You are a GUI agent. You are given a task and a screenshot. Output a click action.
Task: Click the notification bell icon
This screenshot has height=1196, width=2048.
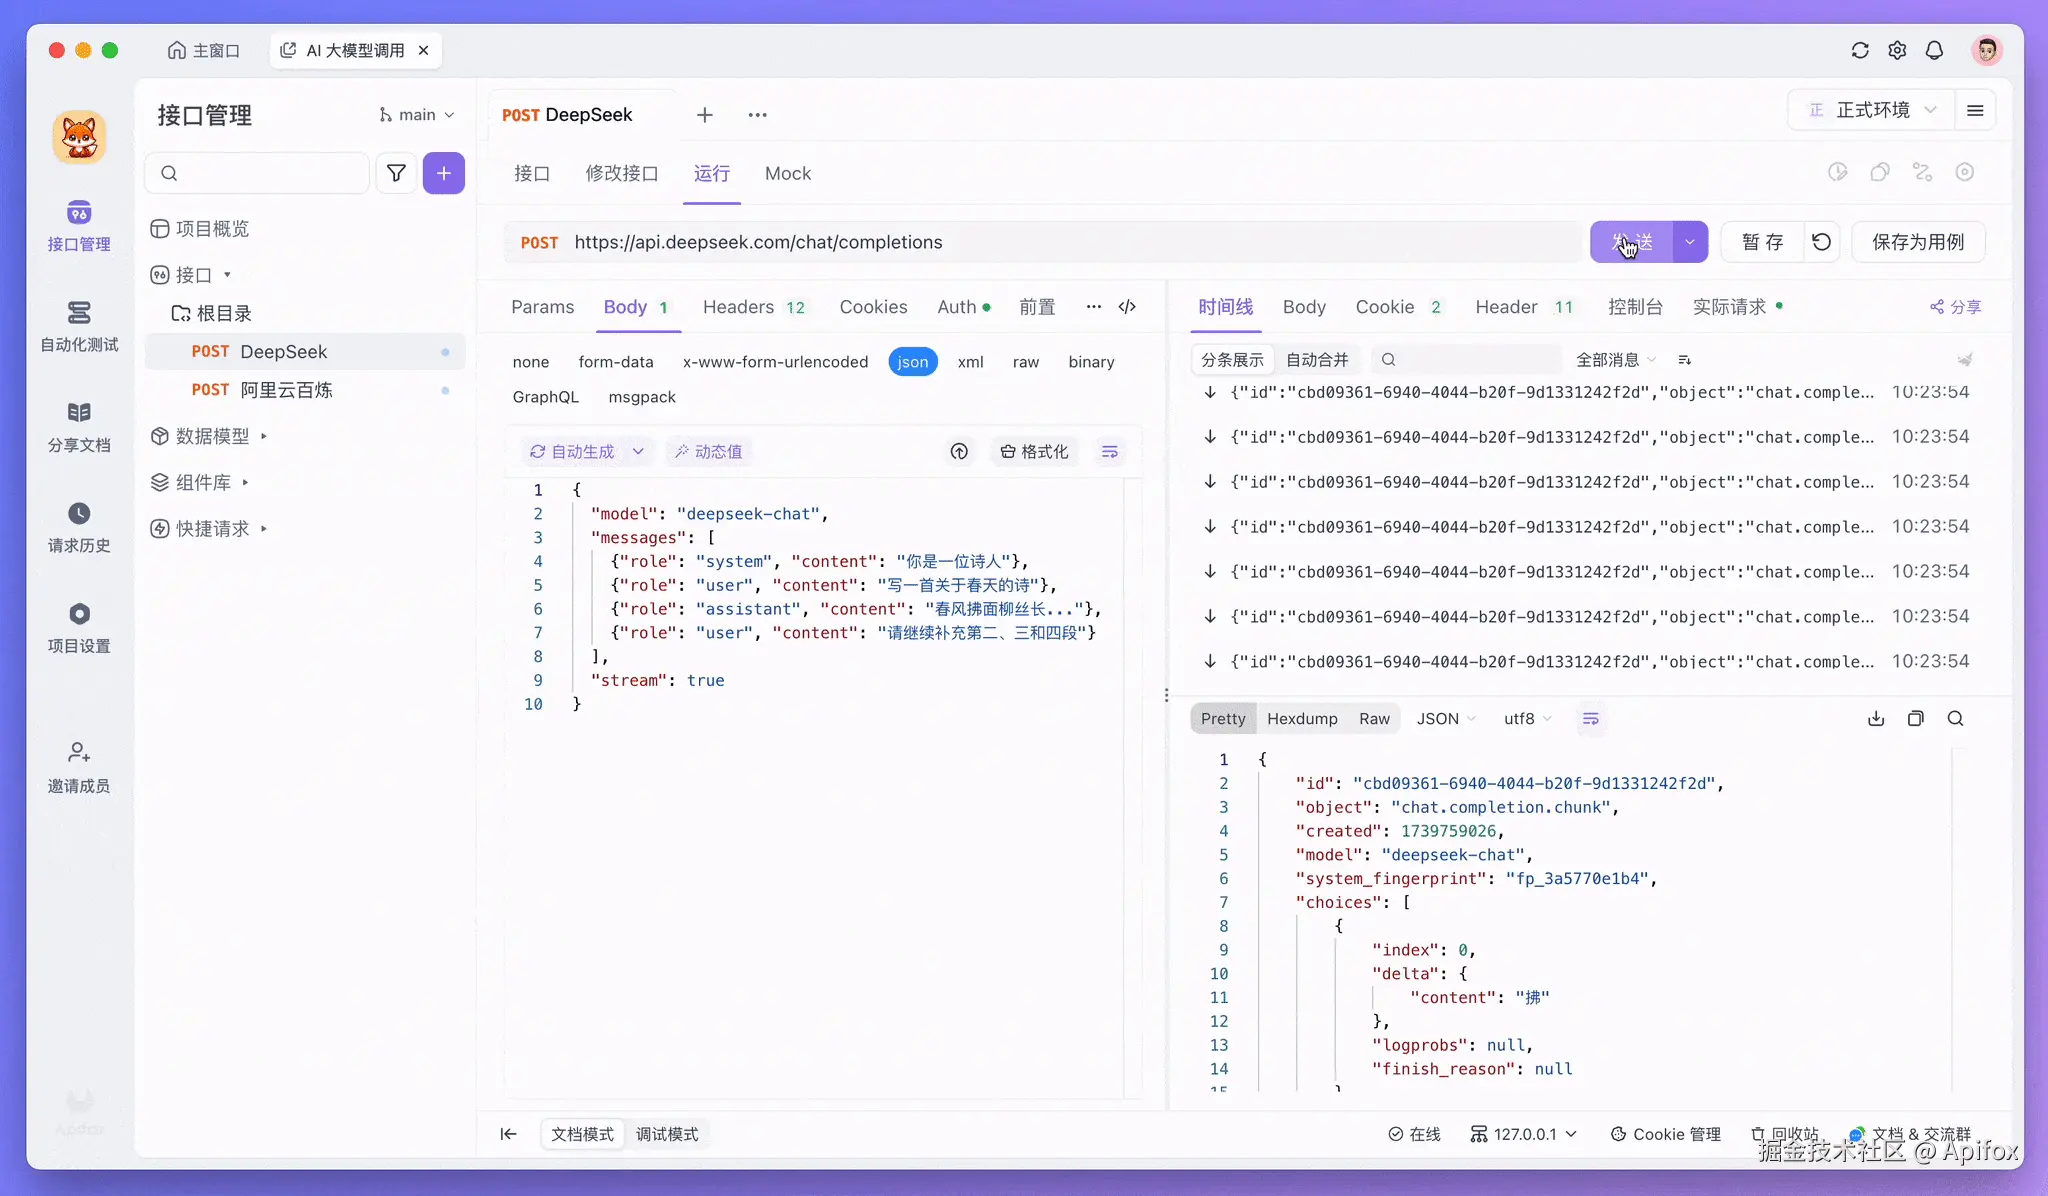1934,50
